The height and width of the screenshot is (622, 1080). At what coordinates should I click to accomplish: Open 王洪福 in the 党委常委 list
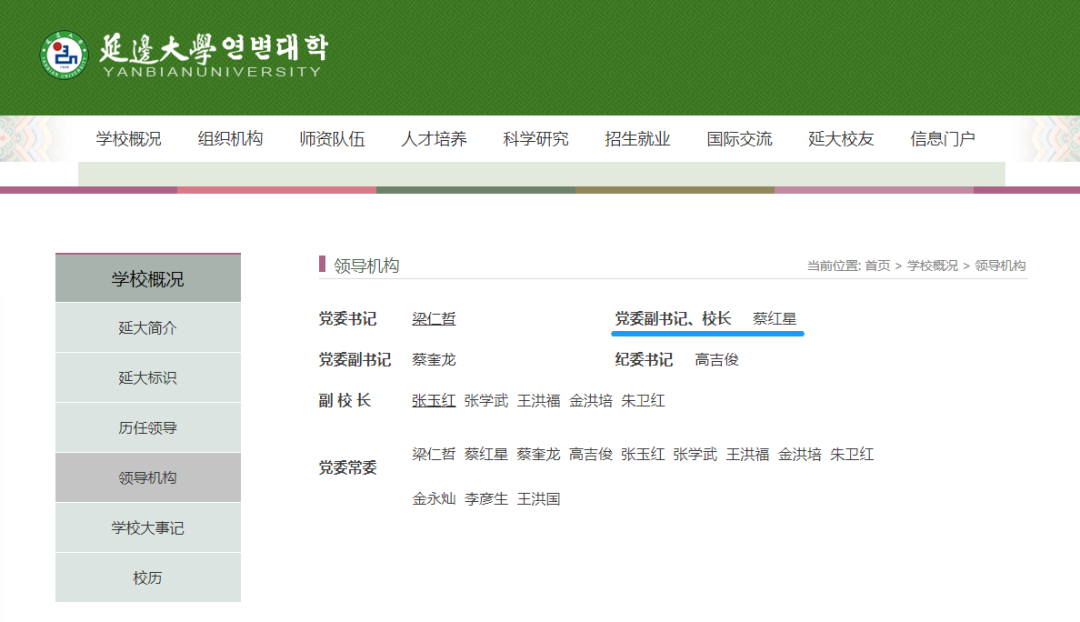(748, 455)
